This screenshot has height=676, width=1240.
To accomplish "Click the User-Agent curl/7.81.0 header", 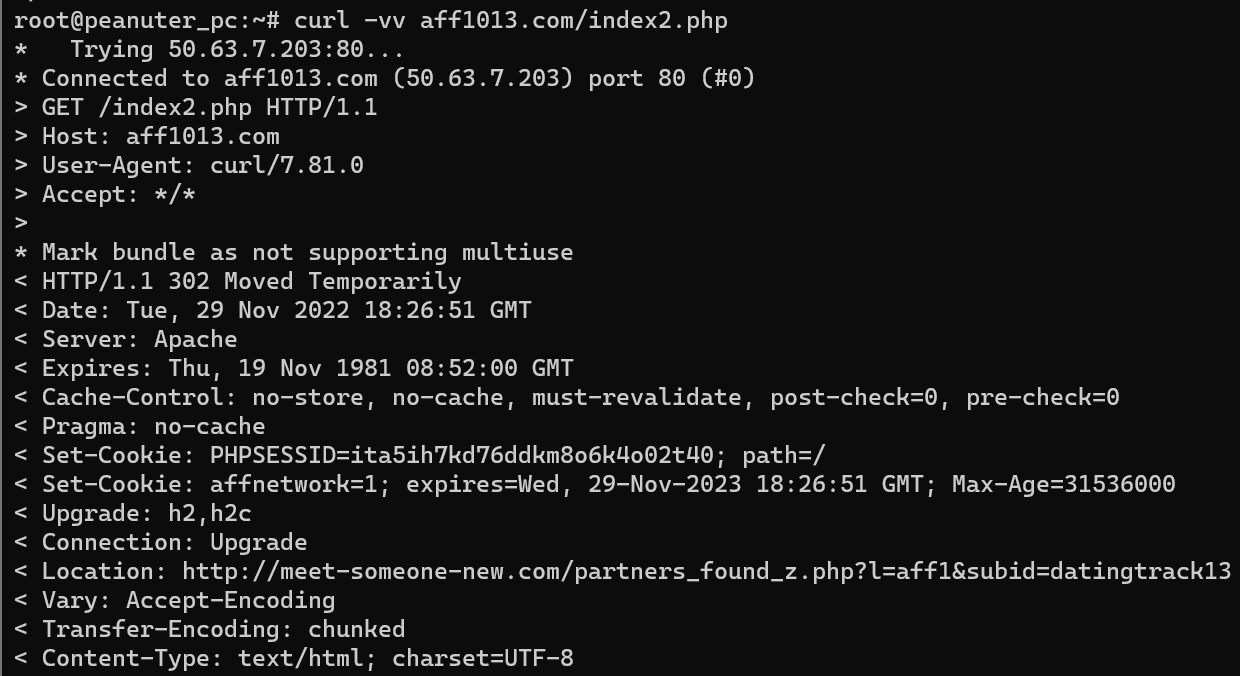I will point(202,165).
